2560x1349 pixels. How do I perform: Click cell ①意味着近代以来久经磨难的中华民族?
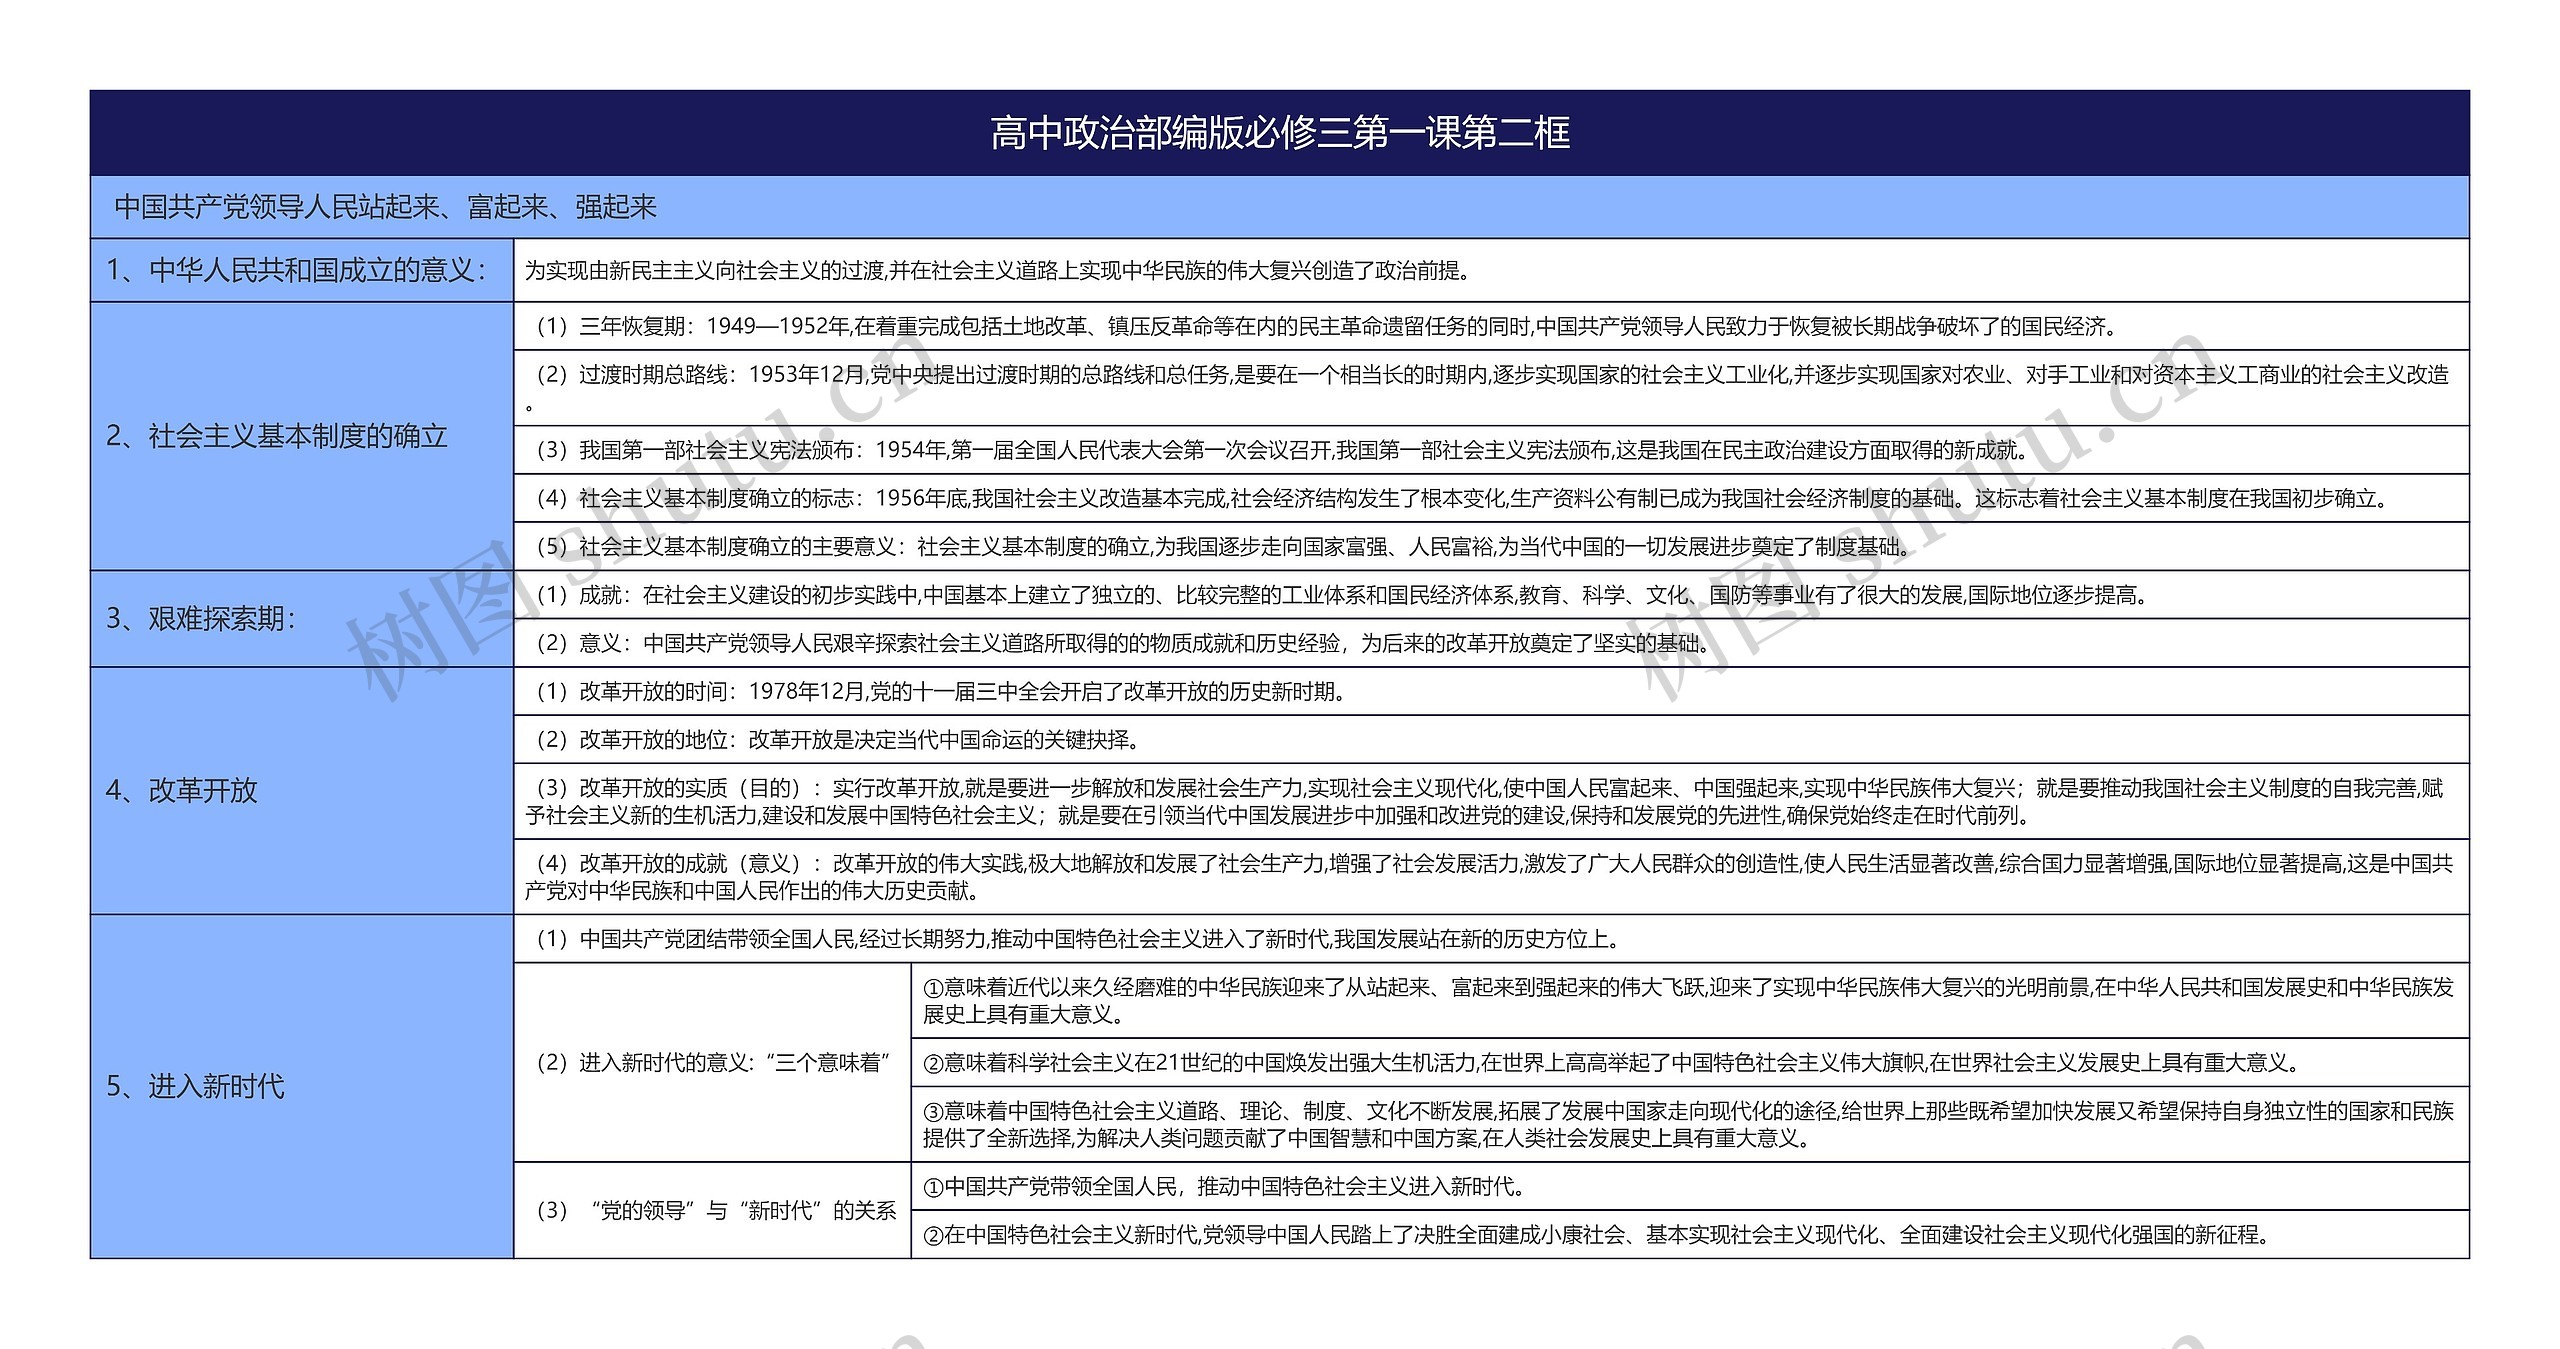[x=1690, y=1000]
